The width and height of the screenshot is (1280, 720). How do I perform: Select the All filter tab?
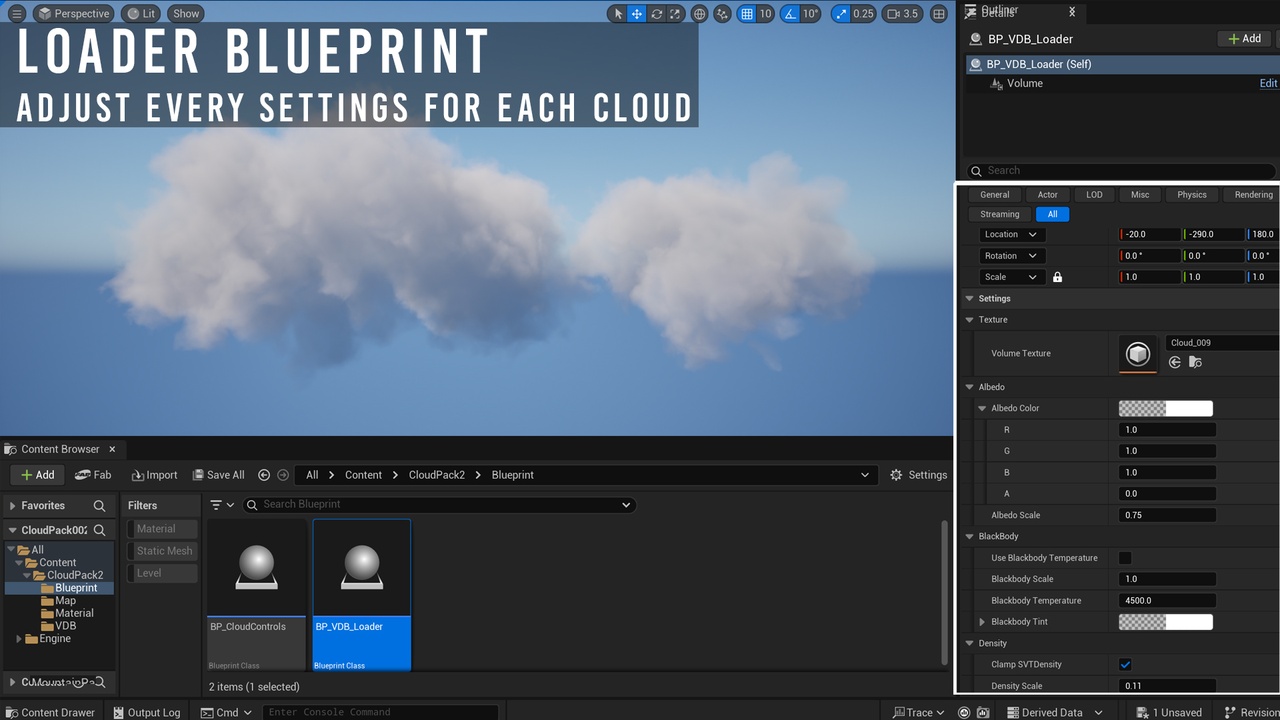[x=1052, y=214]
